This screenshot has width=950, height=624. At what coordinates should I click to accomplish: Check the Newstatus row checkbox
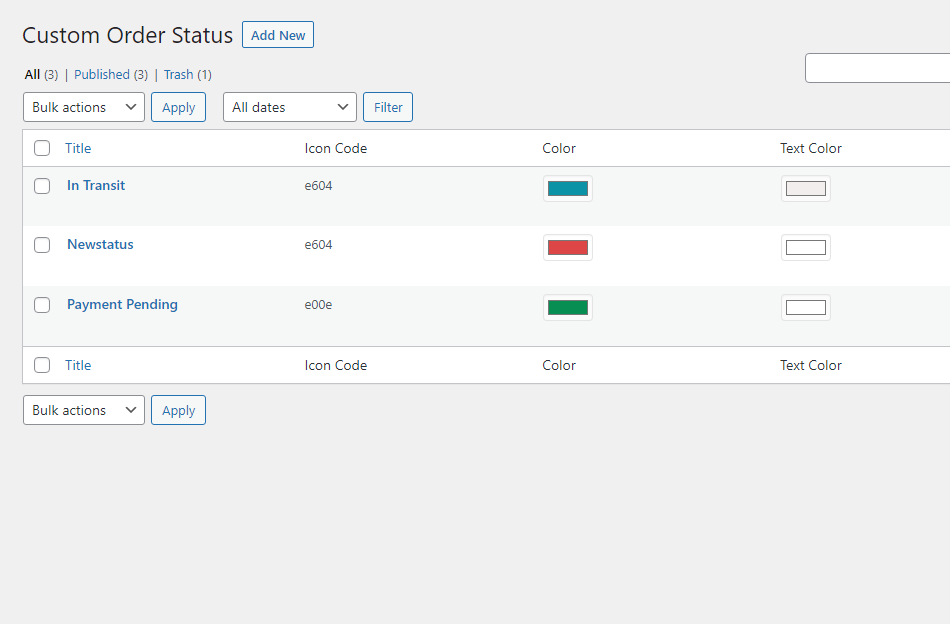[42, 244]
